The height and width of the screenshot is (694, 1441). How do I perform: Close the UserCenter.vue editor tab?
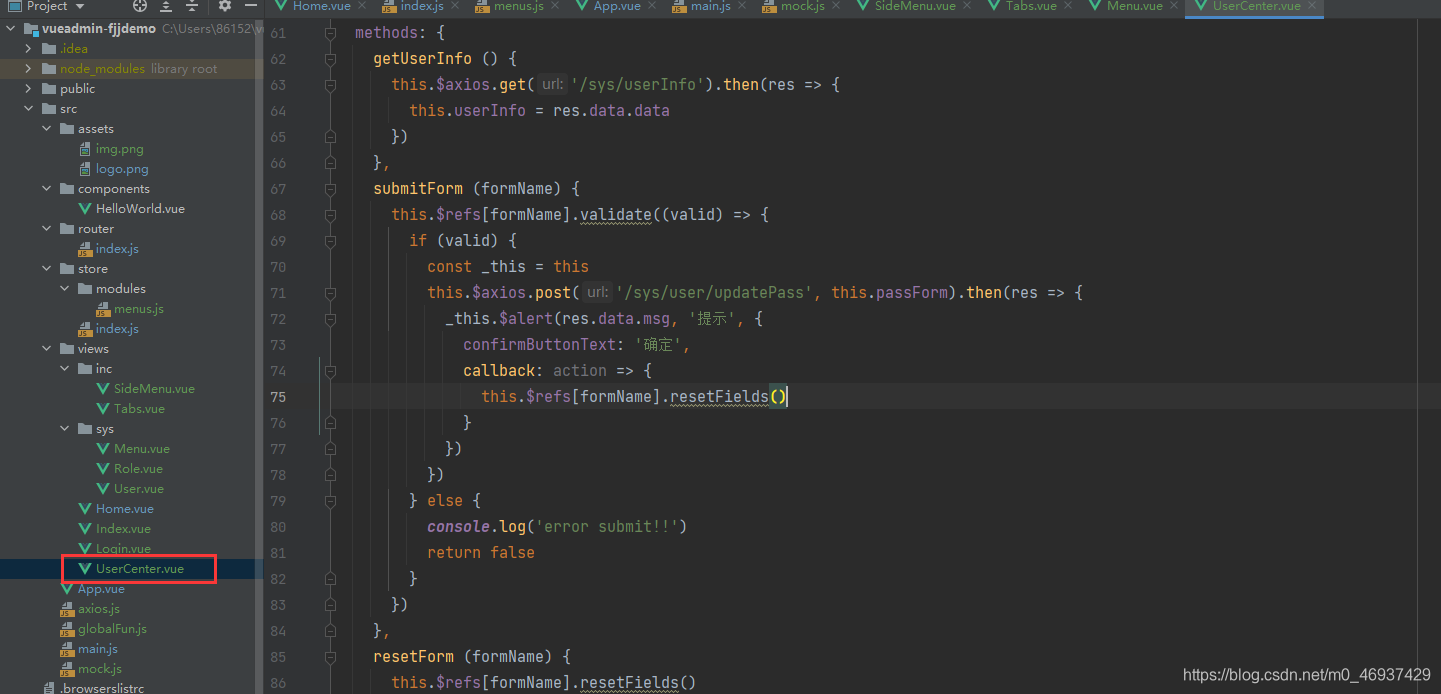point(1312,6)
